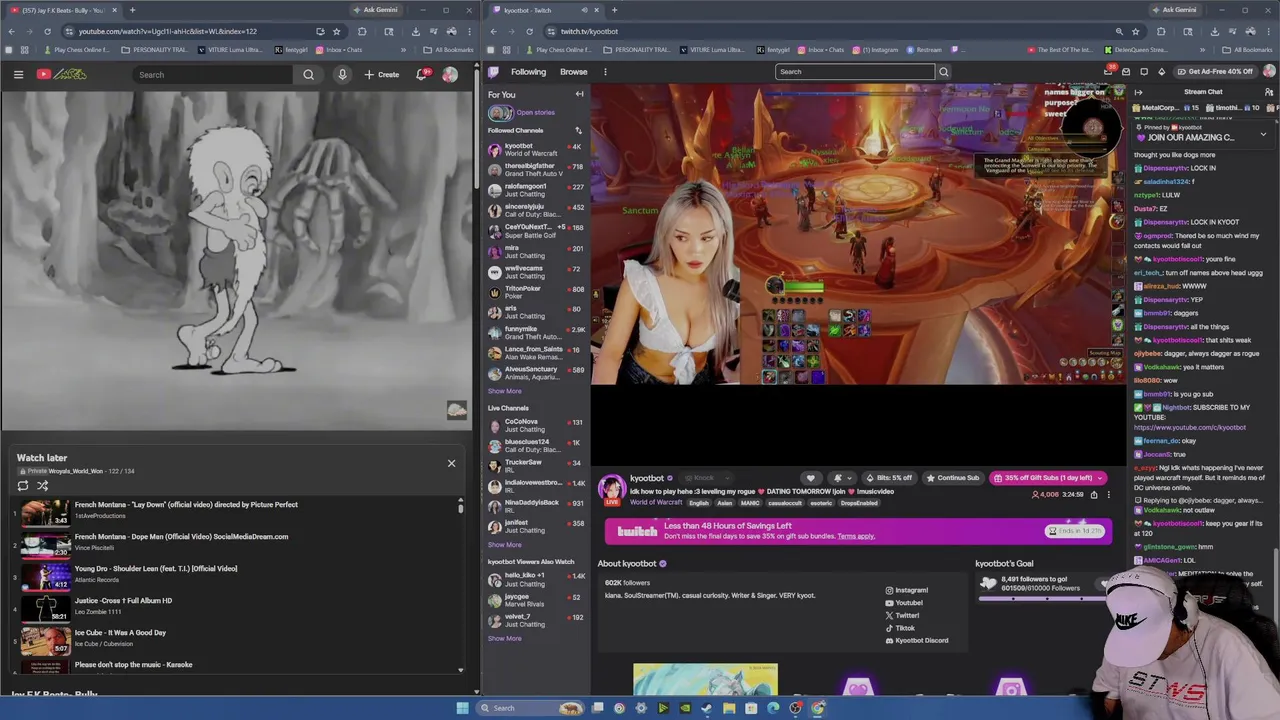Open Twitch profile avatar menu
Screen dimensions: 1280x720
pos(1269,72)
